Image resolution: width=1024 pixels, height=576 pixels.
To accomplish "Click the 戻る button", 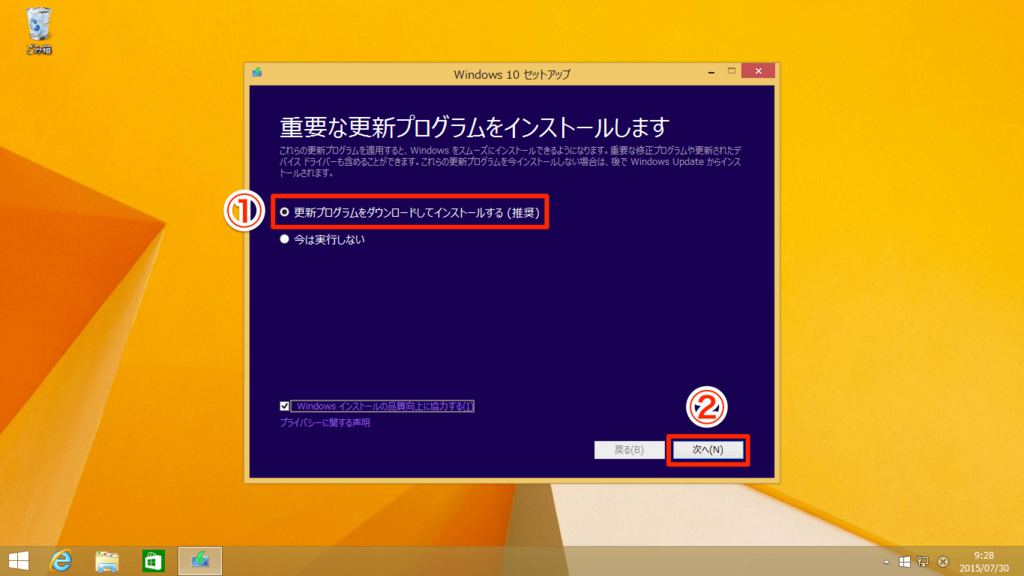I will pyautogui.click(x=627, y=450).
